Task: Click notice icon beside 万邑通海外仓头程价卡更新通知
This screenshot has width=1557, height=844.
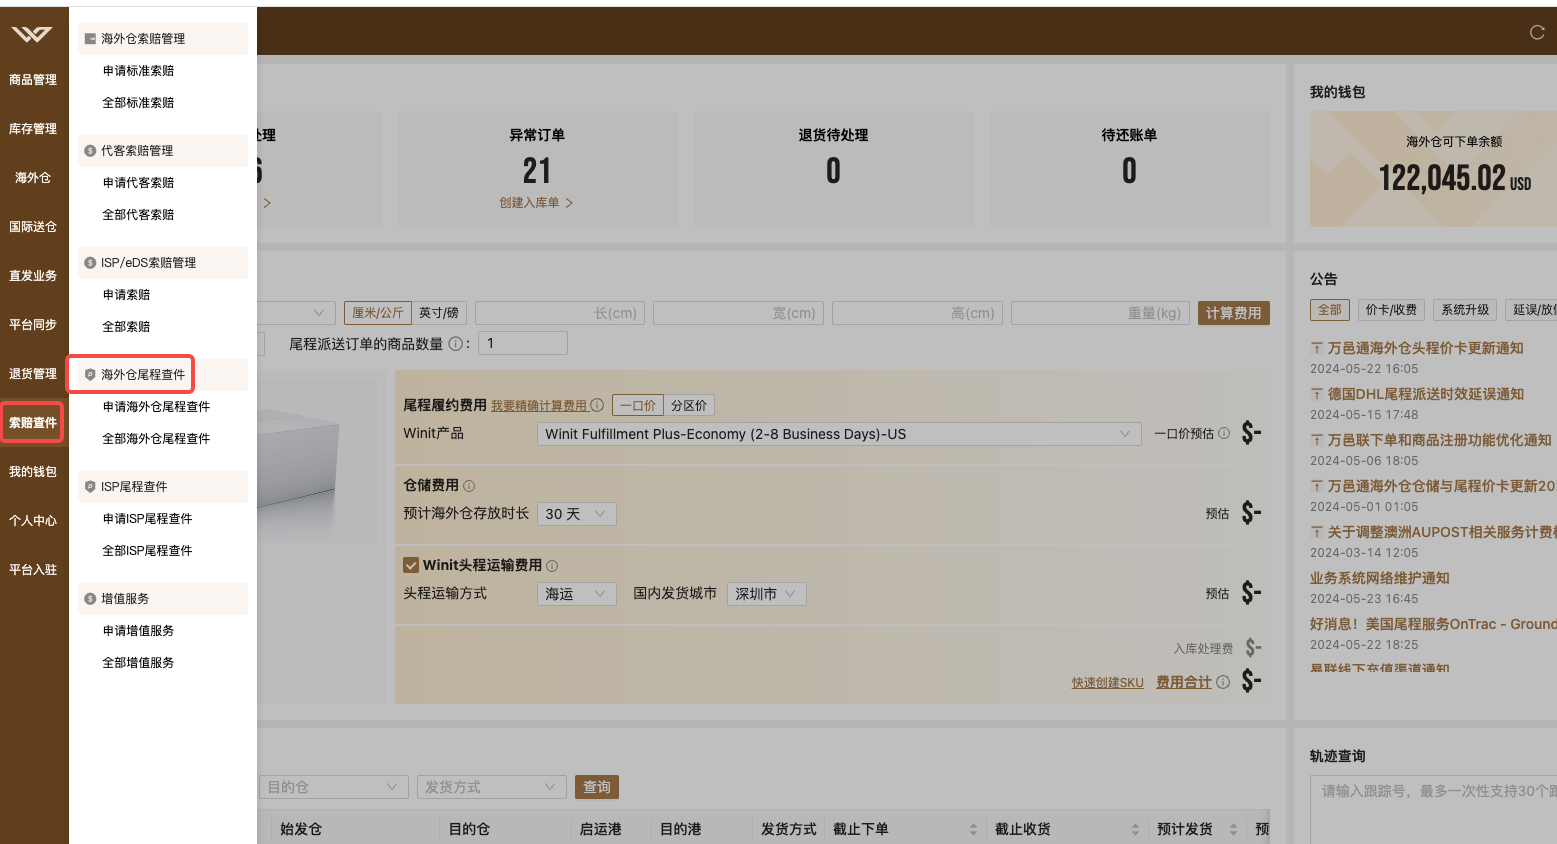Action: 1317,348
